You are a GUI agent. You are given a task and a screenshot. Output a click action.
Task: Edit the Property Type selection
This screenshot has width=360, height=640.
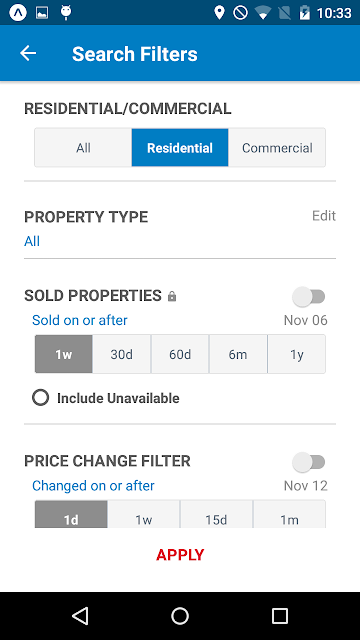(x=324, y=216)
